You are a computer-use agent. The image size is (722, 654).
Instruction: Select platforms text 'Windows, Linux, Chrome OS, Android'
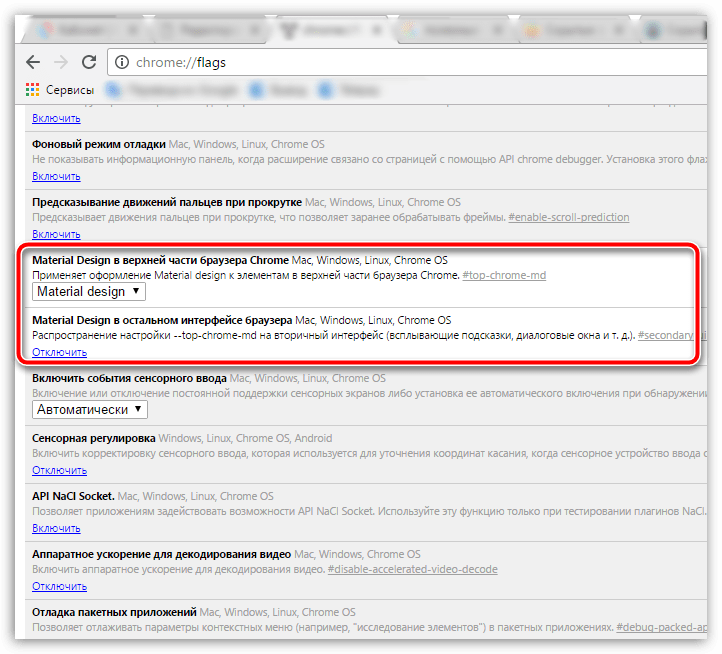(x=245, y=438)
